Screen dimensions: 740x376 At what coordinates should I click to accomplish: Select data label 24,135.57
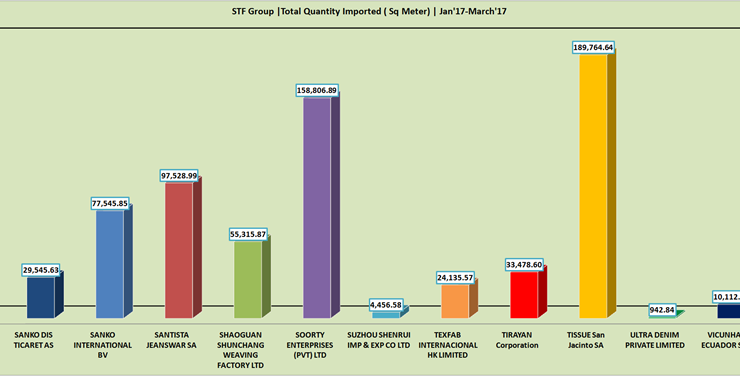[455, 278]
